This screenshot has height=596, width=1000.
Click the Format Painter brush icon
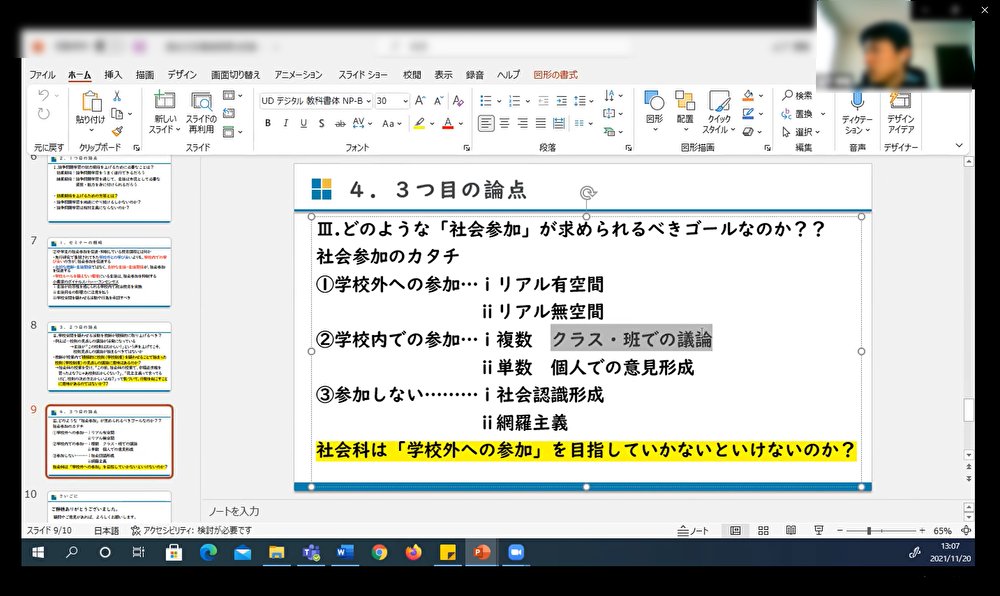point(117,131)
